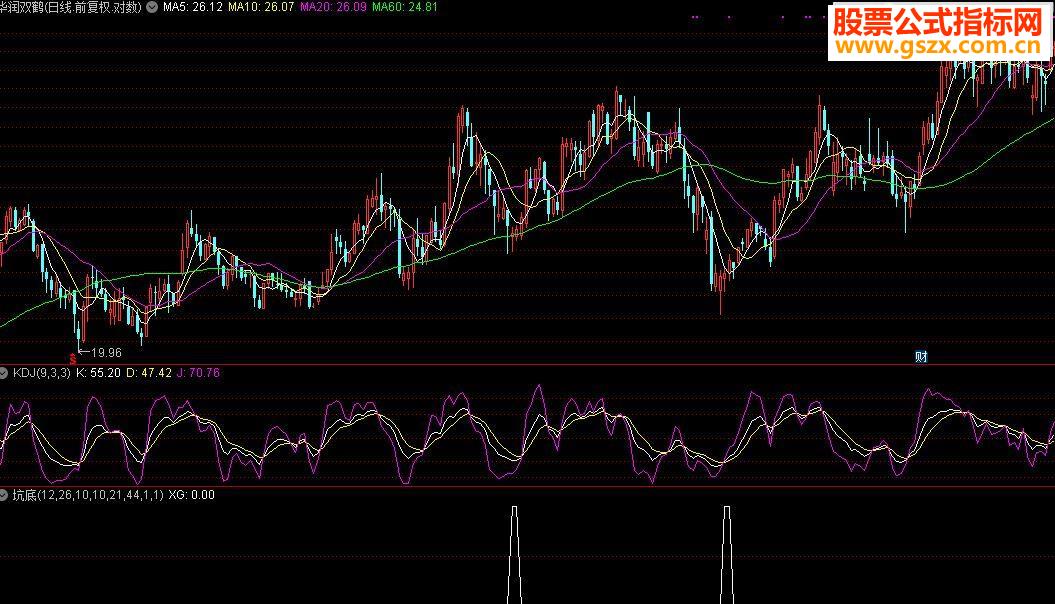Open the main chart settings dropdown icon

[x=152, y=7]
